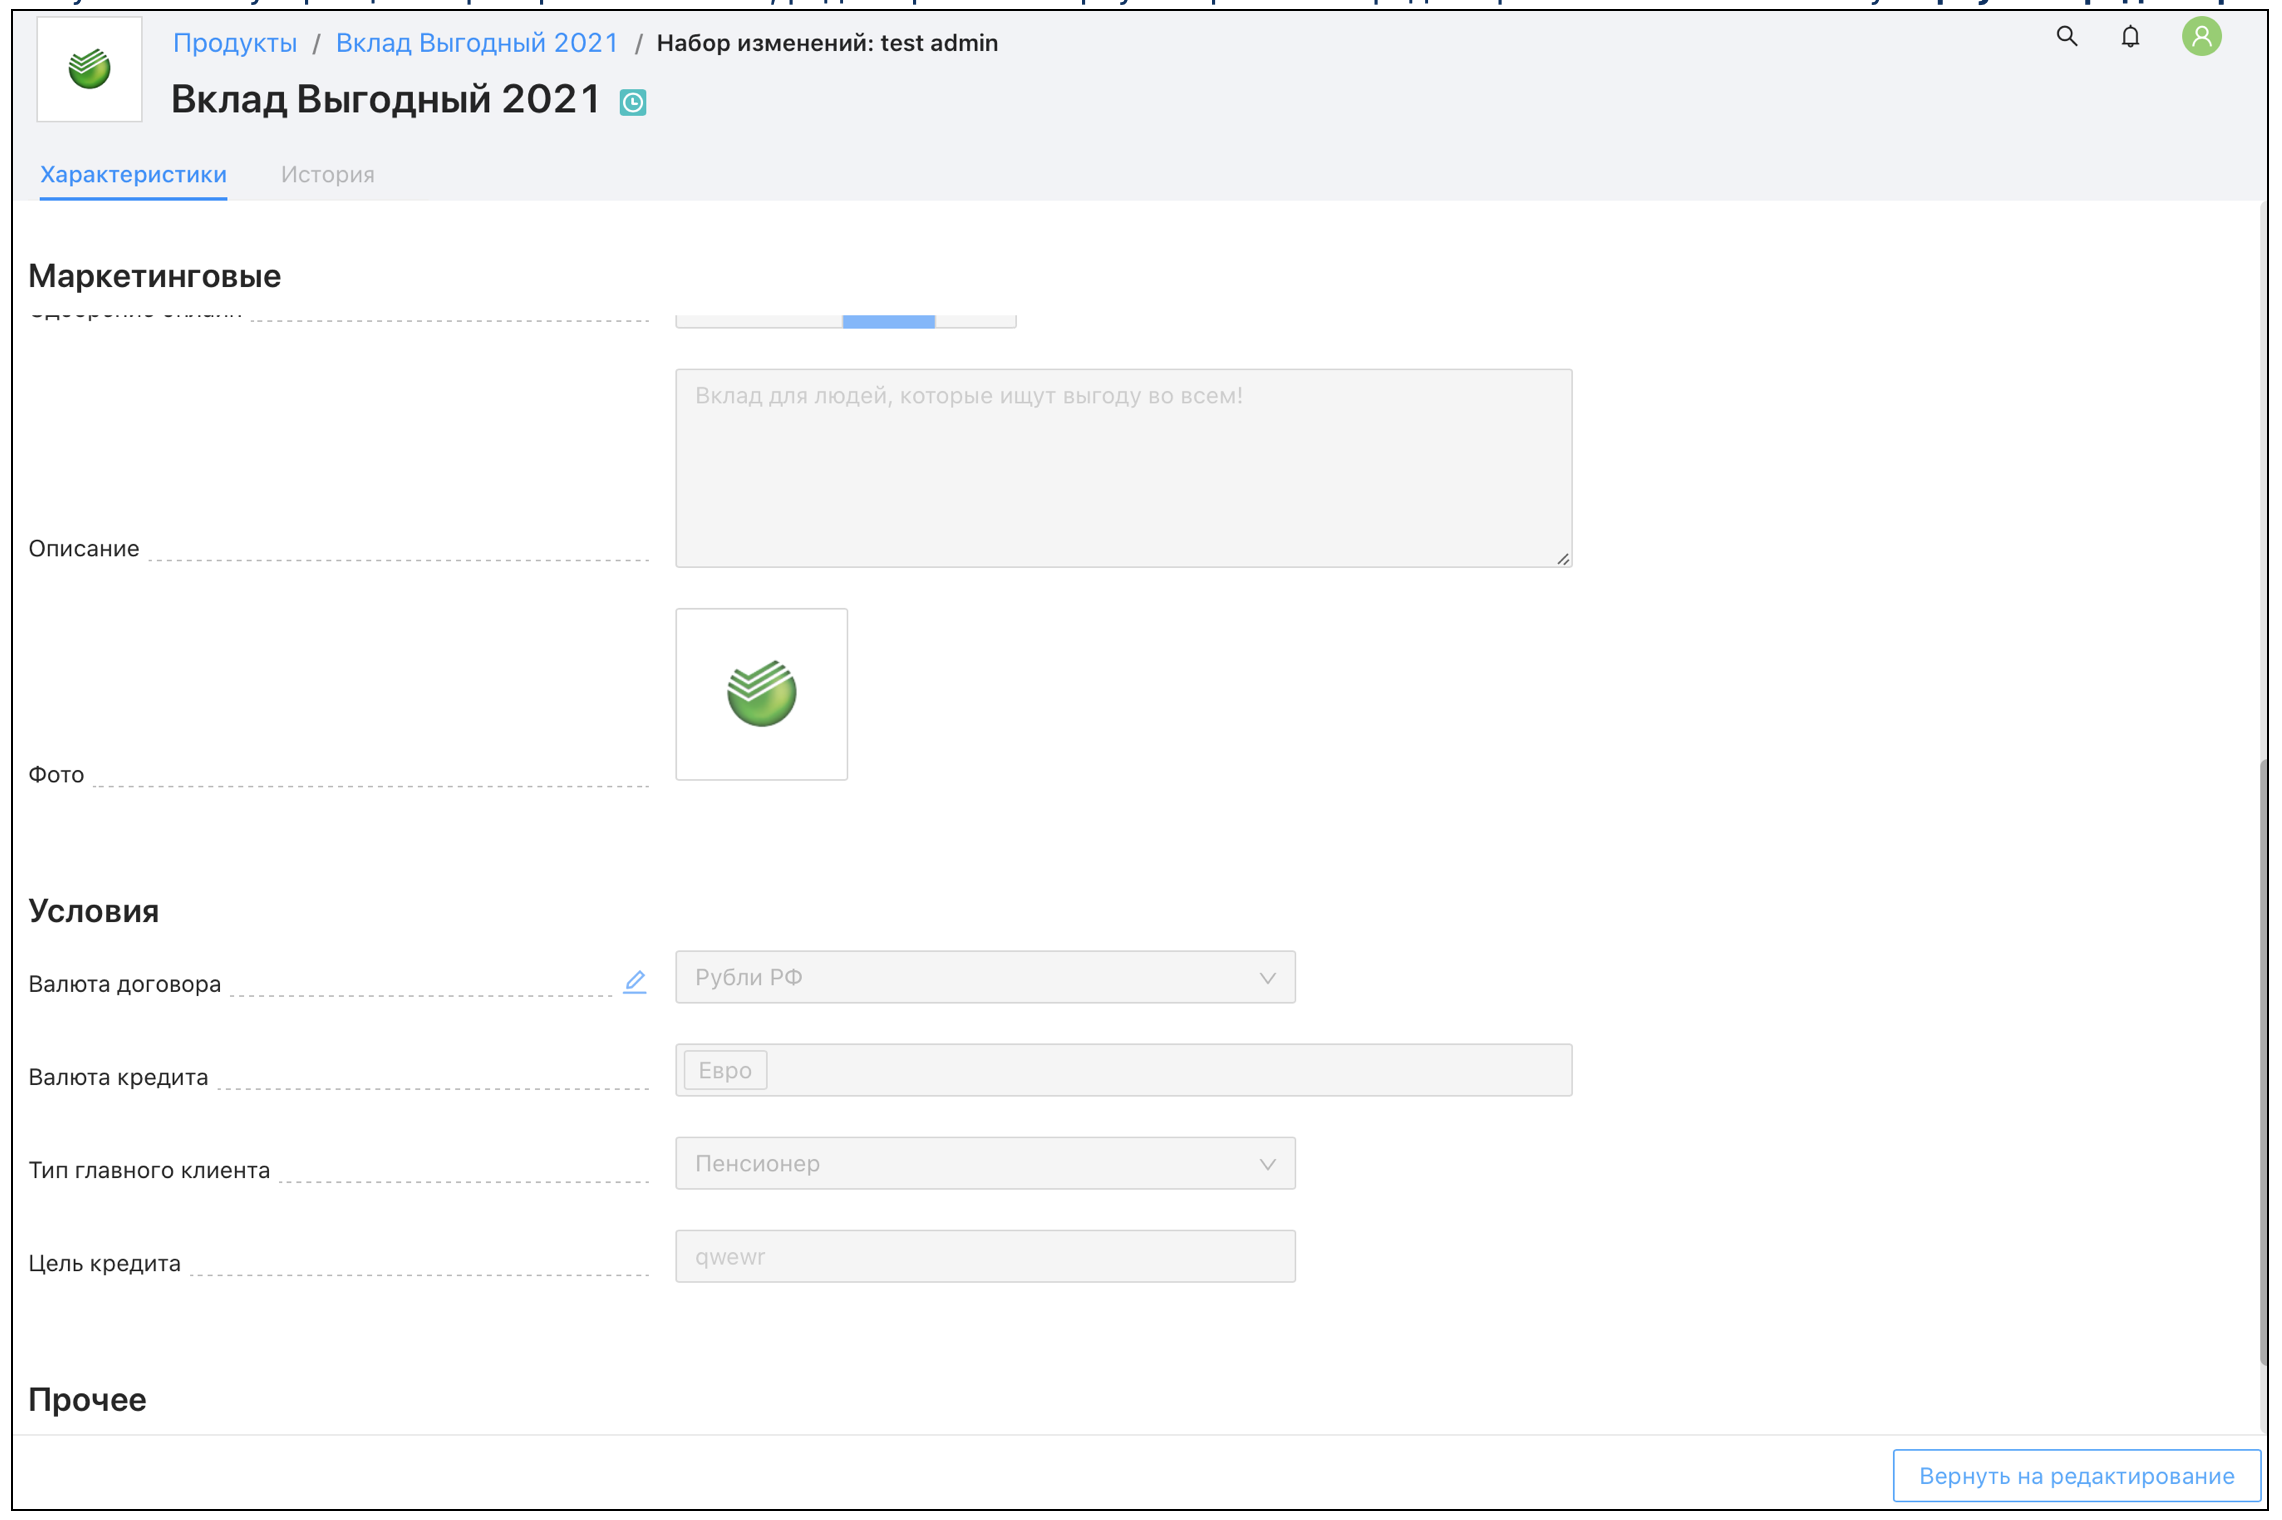Switch to the История tab
This screenshot has height=1520, width=2282.
pos(327,174)
